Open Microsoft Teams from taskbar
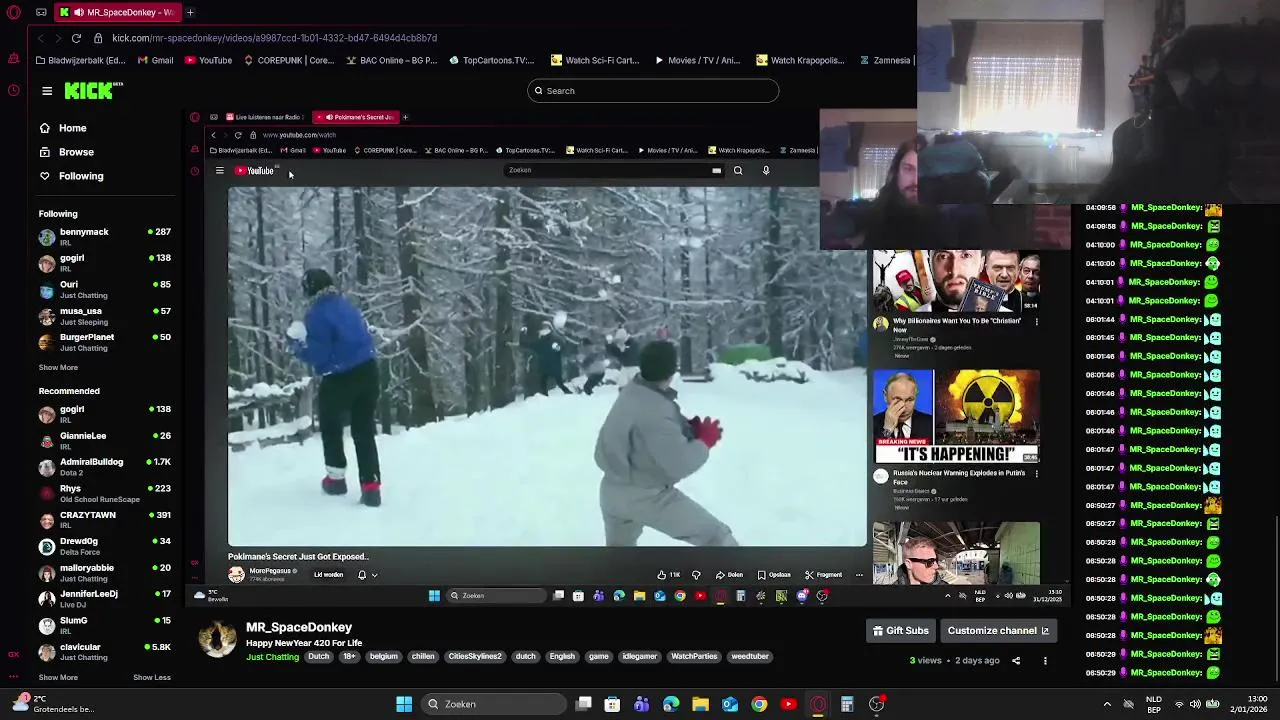The width and height of the screenshot is (1280, 720). click(642, 704)
